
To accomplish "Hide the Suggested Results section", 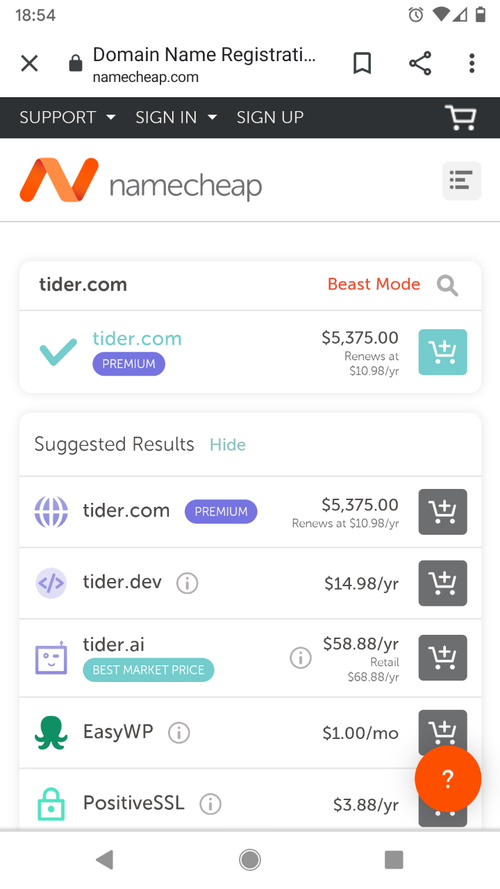I will [227, 444].
